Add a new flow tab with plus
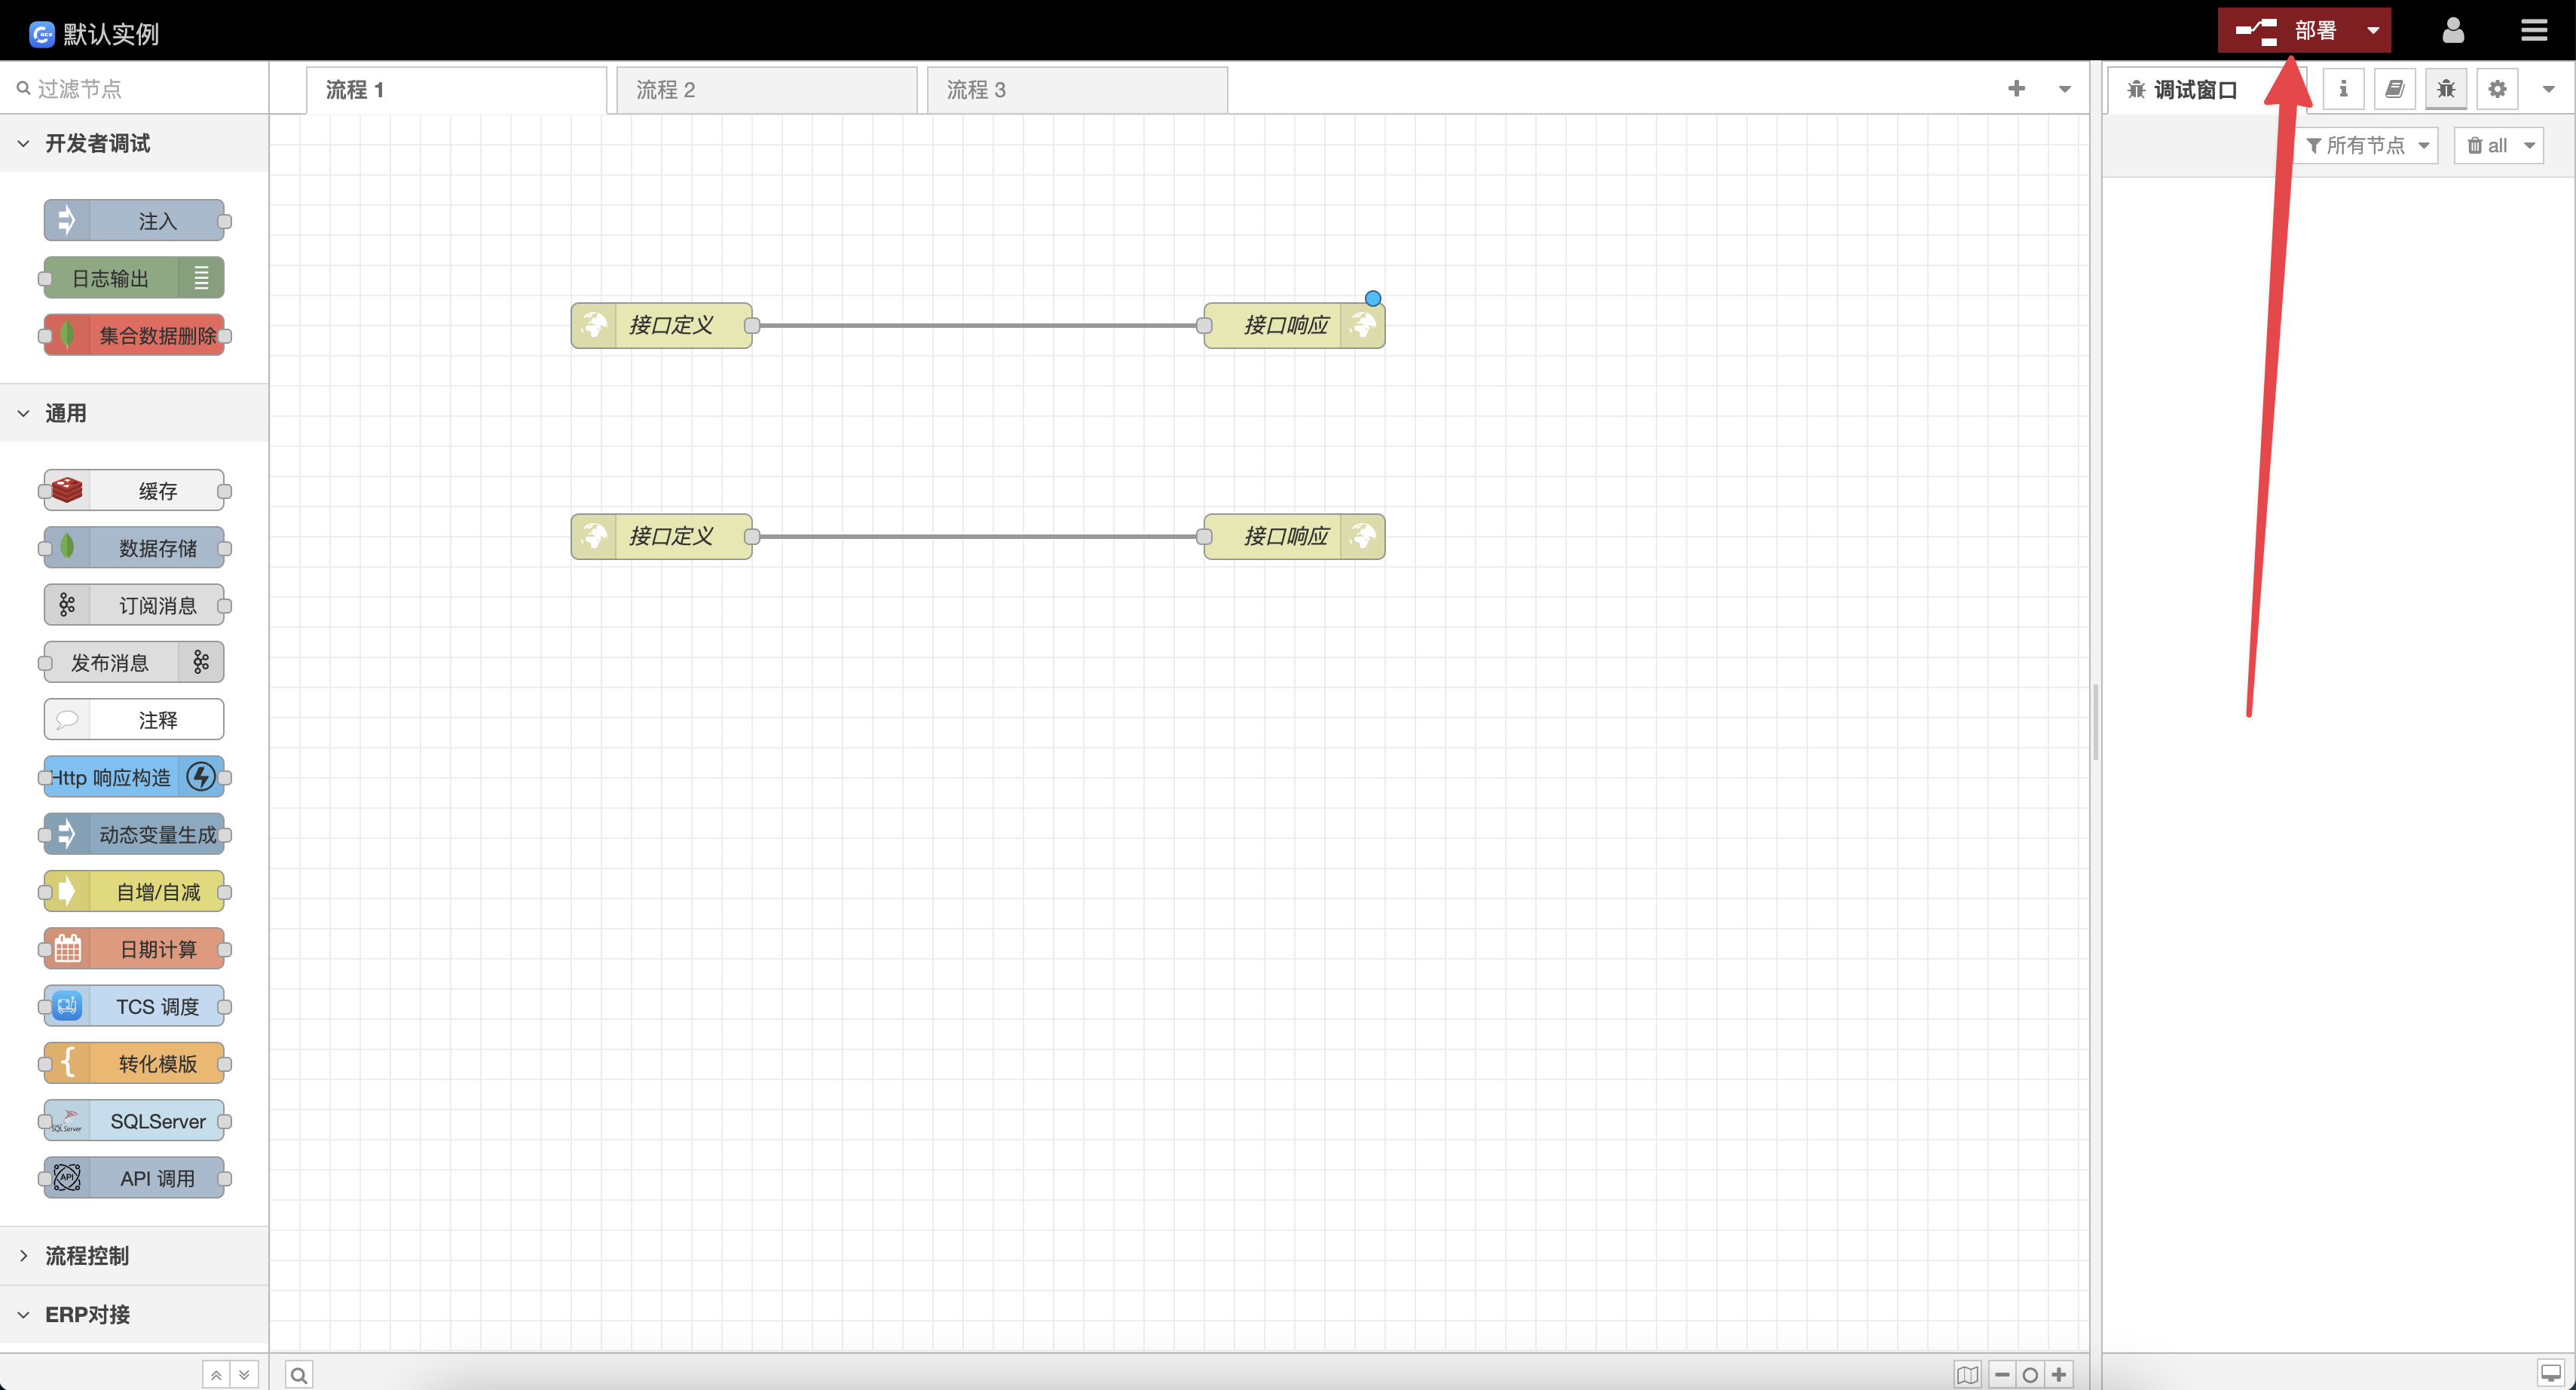The image size is (2576, 1390). 2016,89
